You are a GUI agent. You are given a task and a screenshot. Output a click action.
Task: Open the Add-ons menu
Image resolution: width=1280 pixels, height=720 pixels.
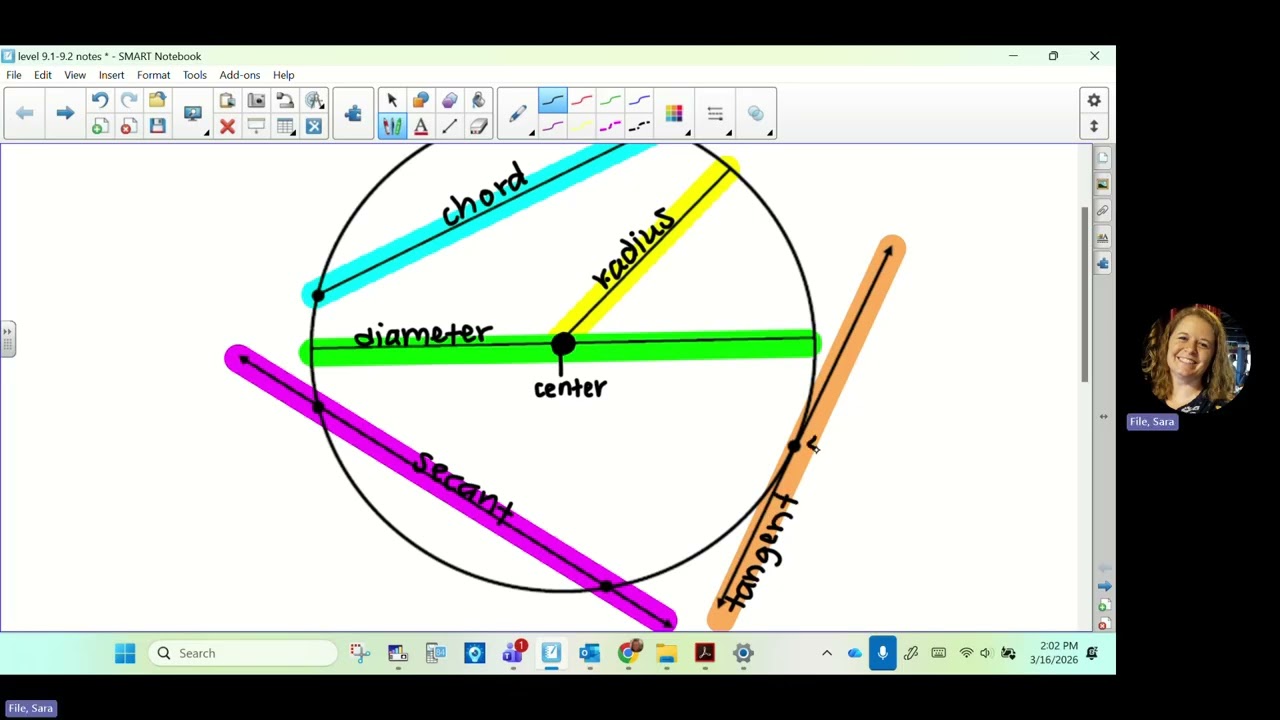(x=240, y=75)
